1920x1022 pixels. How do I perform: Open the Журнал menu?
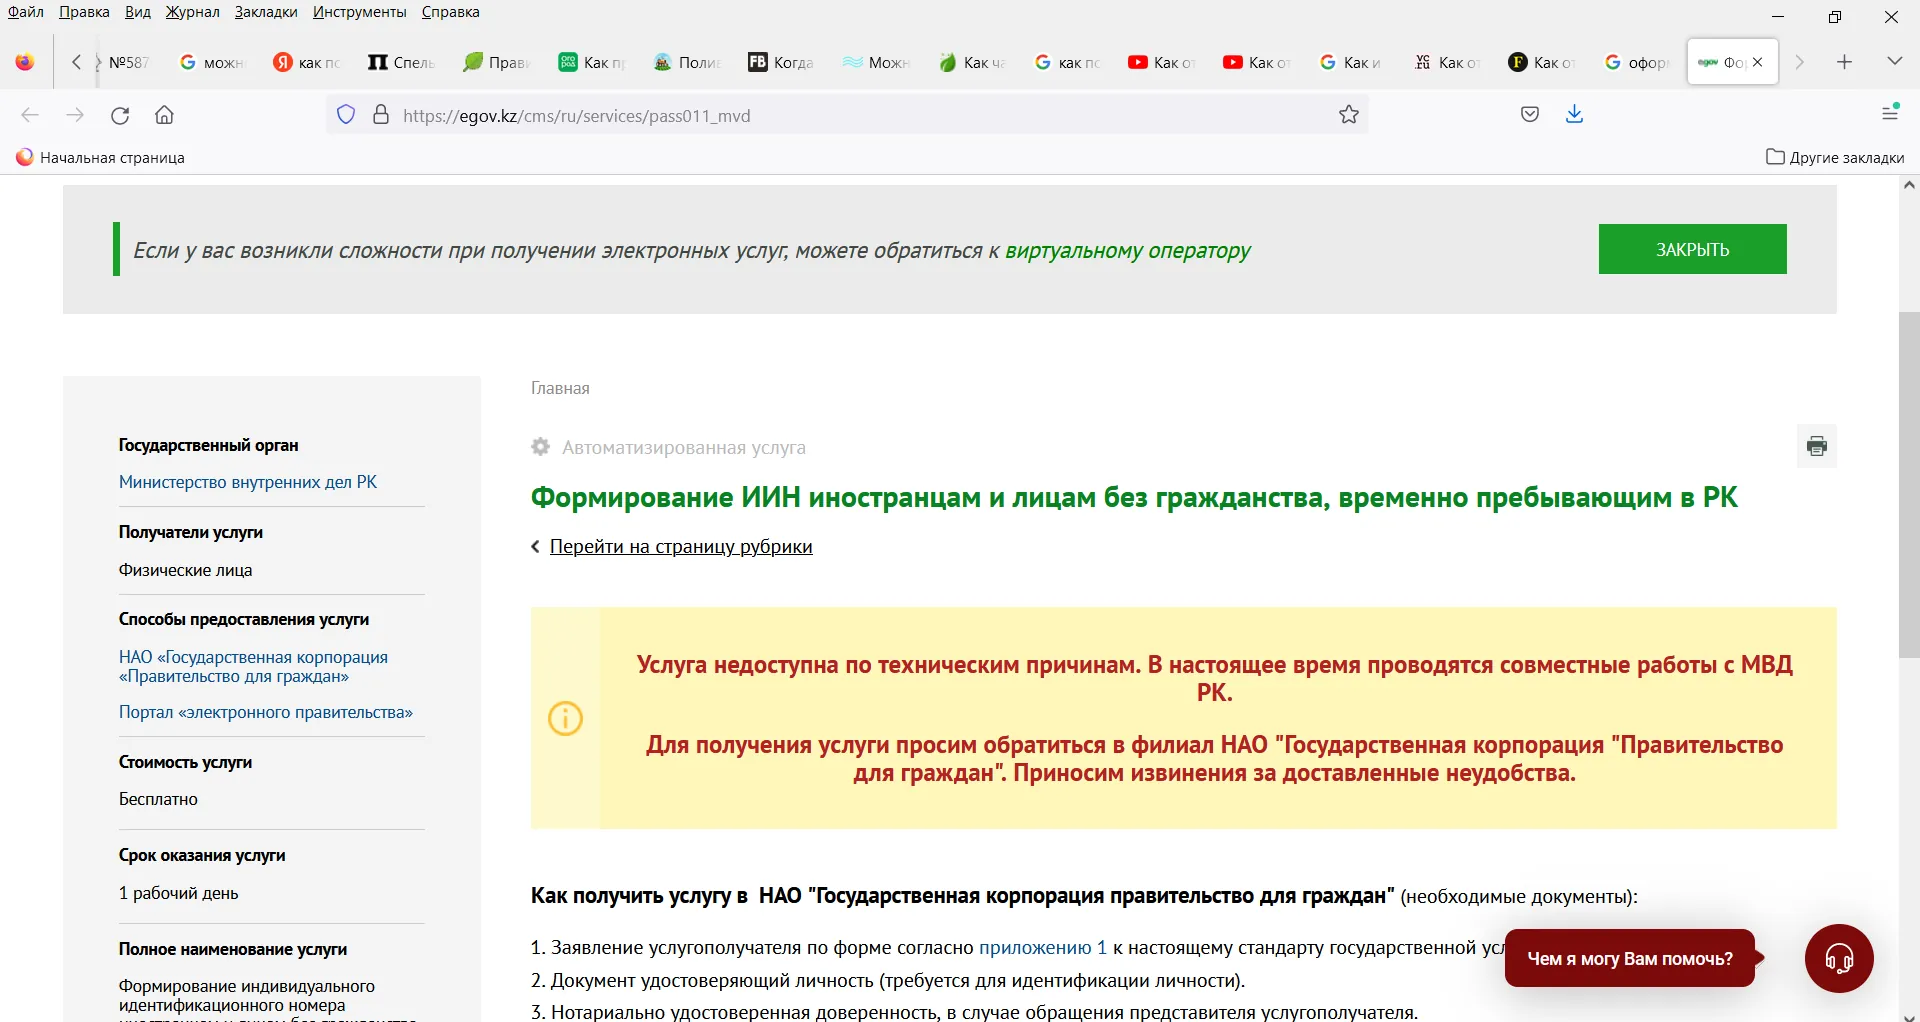tap(192, 12)
